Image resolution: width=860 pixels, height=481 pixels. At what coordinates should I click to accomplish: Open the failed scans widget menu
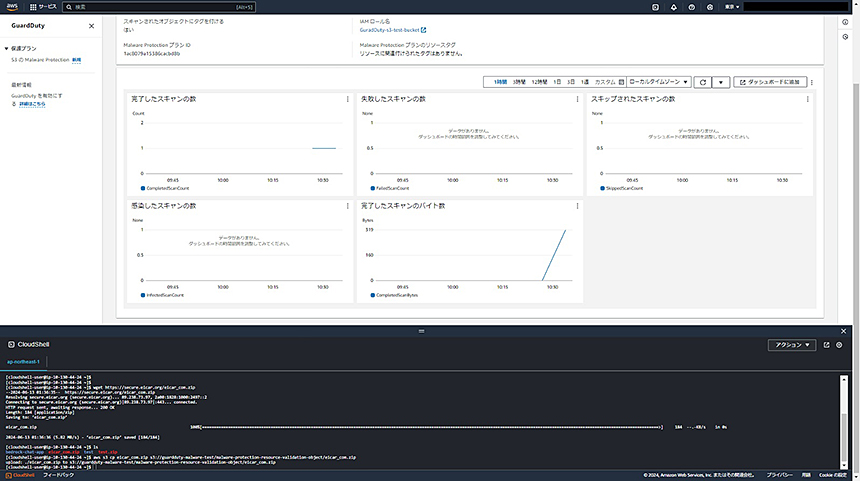578,99
